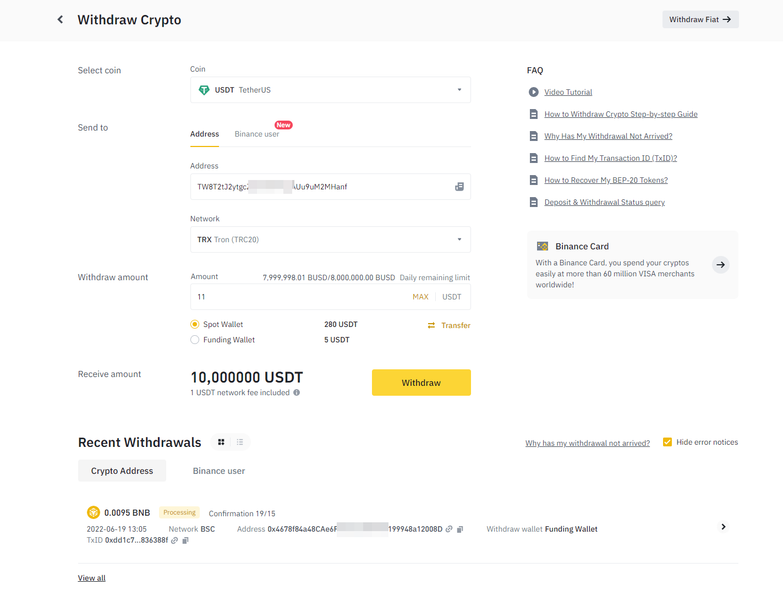
Task: Open Deposit & Withdrawal Status query
Action: (x=604, y=202)
